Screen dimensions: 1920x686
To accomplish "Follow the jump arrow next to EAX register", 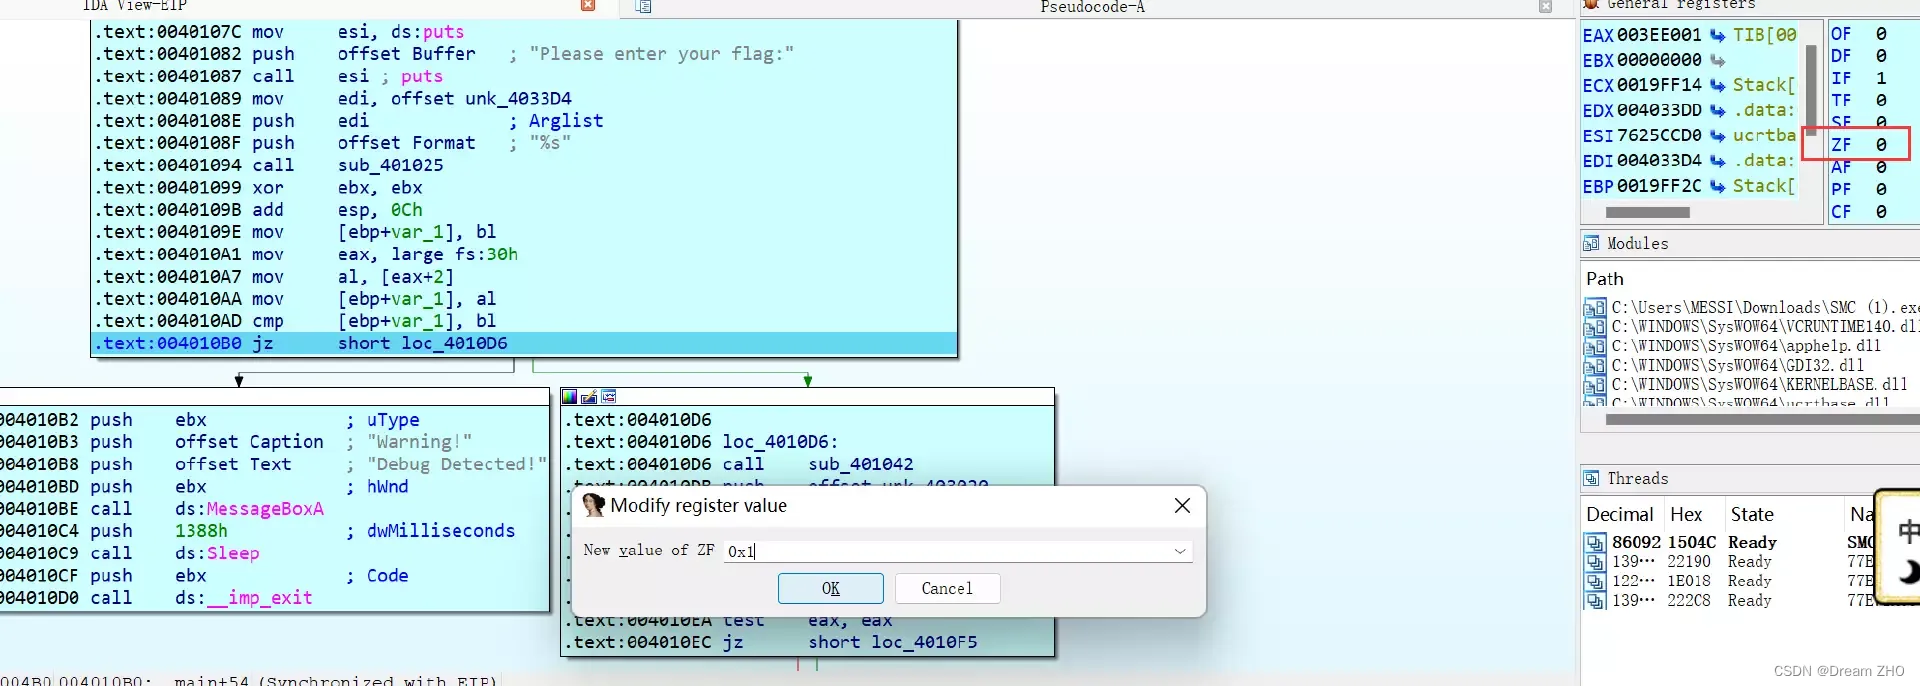I will pyautogui.click(x=1717, y=35).
